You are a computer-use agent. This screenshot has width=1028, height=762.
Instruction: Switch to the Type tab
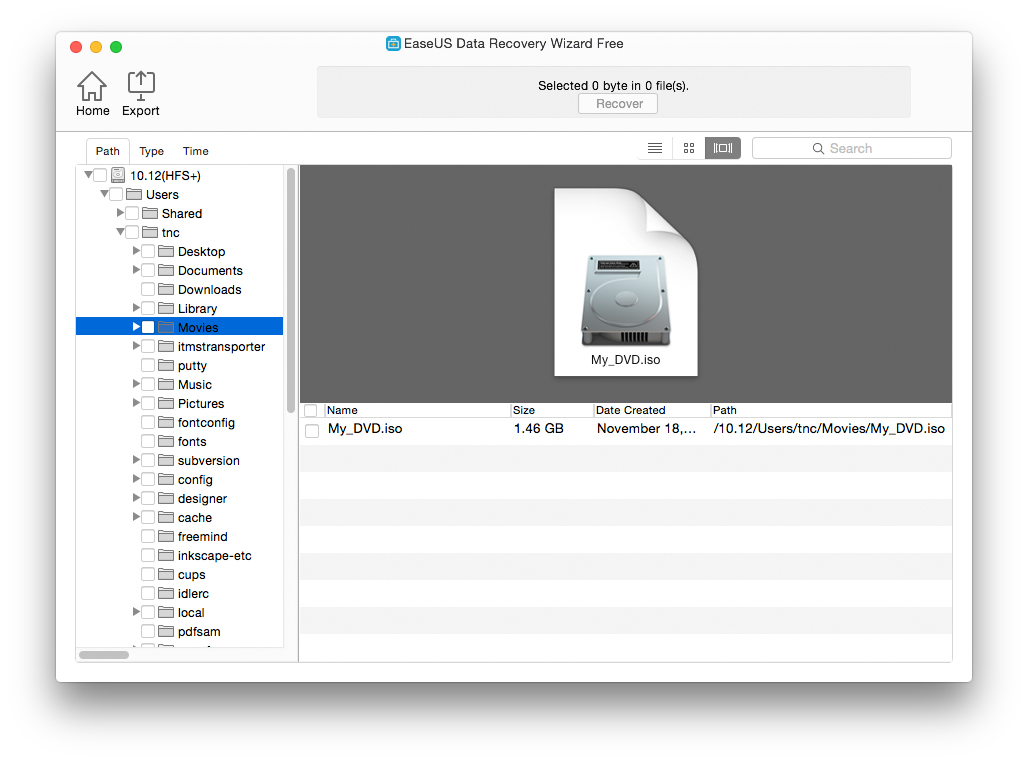151,151
